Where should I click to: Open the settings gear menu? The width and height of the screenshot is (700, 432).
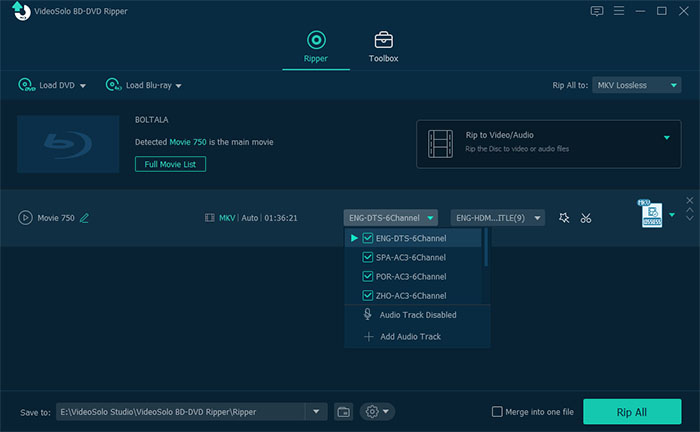377,411
